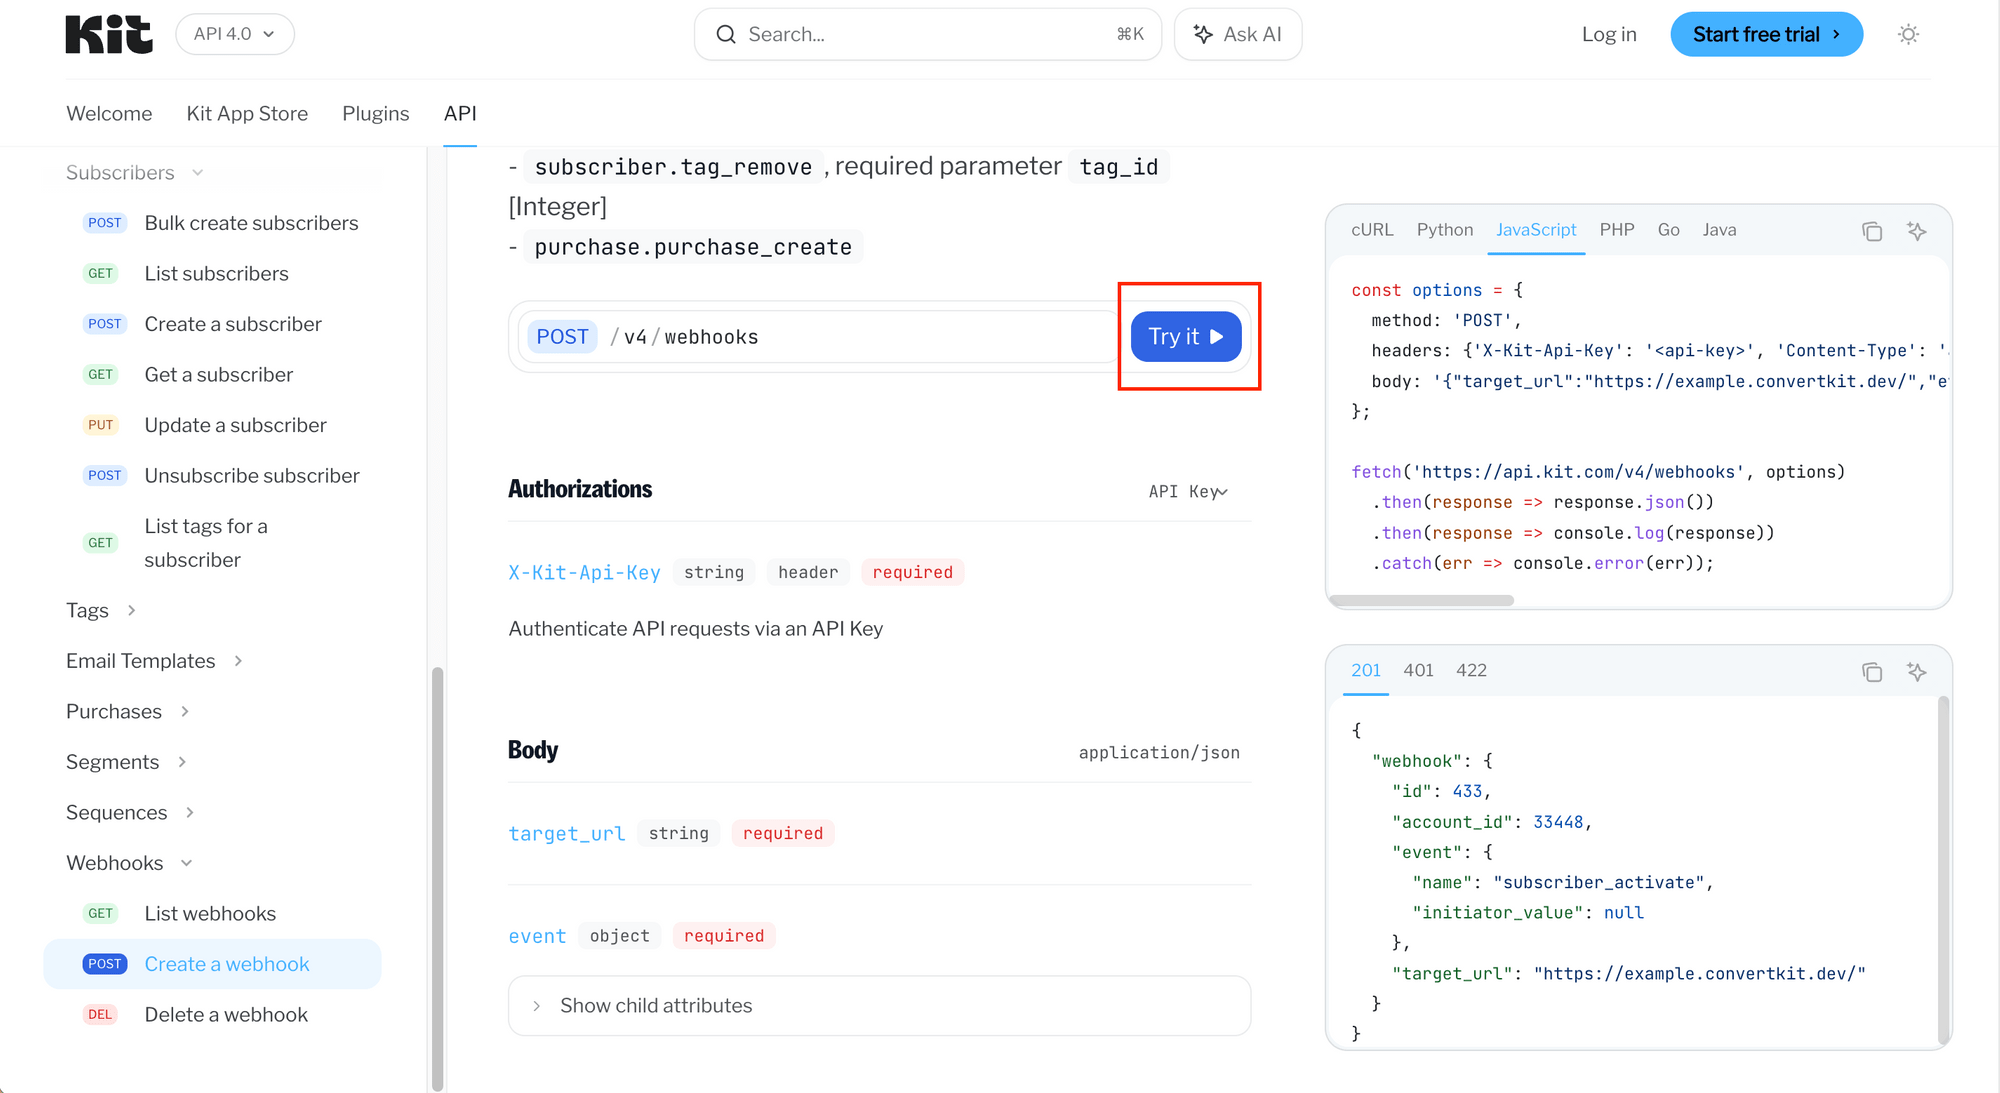Open the Welcome tab
This screenshot has width=2000, height=1093.
(109, 113)
